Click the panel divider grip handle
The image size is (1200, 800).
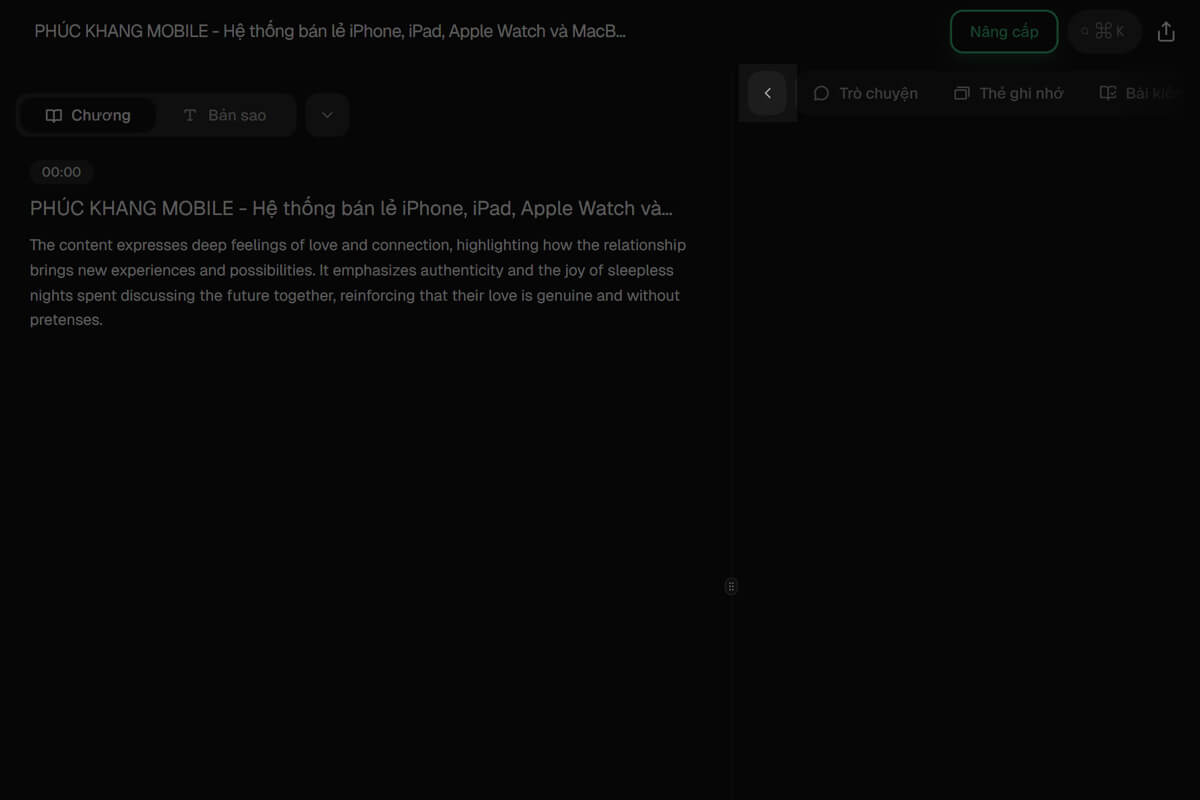pyautogui.click(x=731, y=587)
